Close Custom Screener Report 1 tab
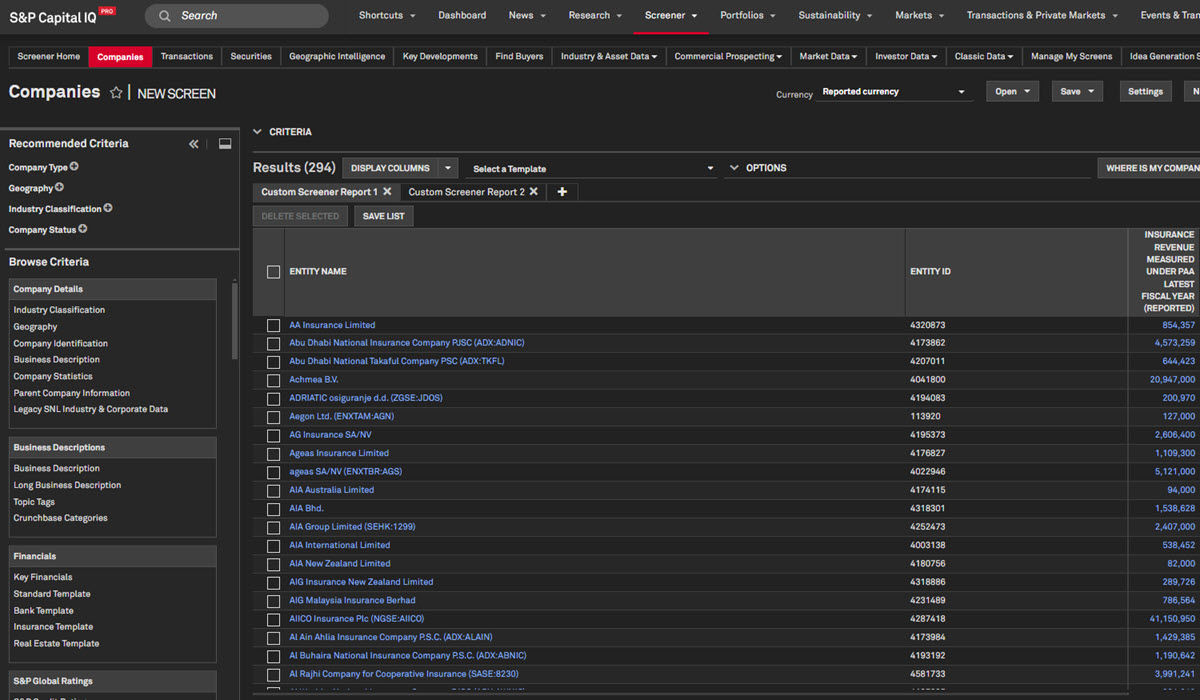The height and width of the screenshot is (700, 1200). 387,191
